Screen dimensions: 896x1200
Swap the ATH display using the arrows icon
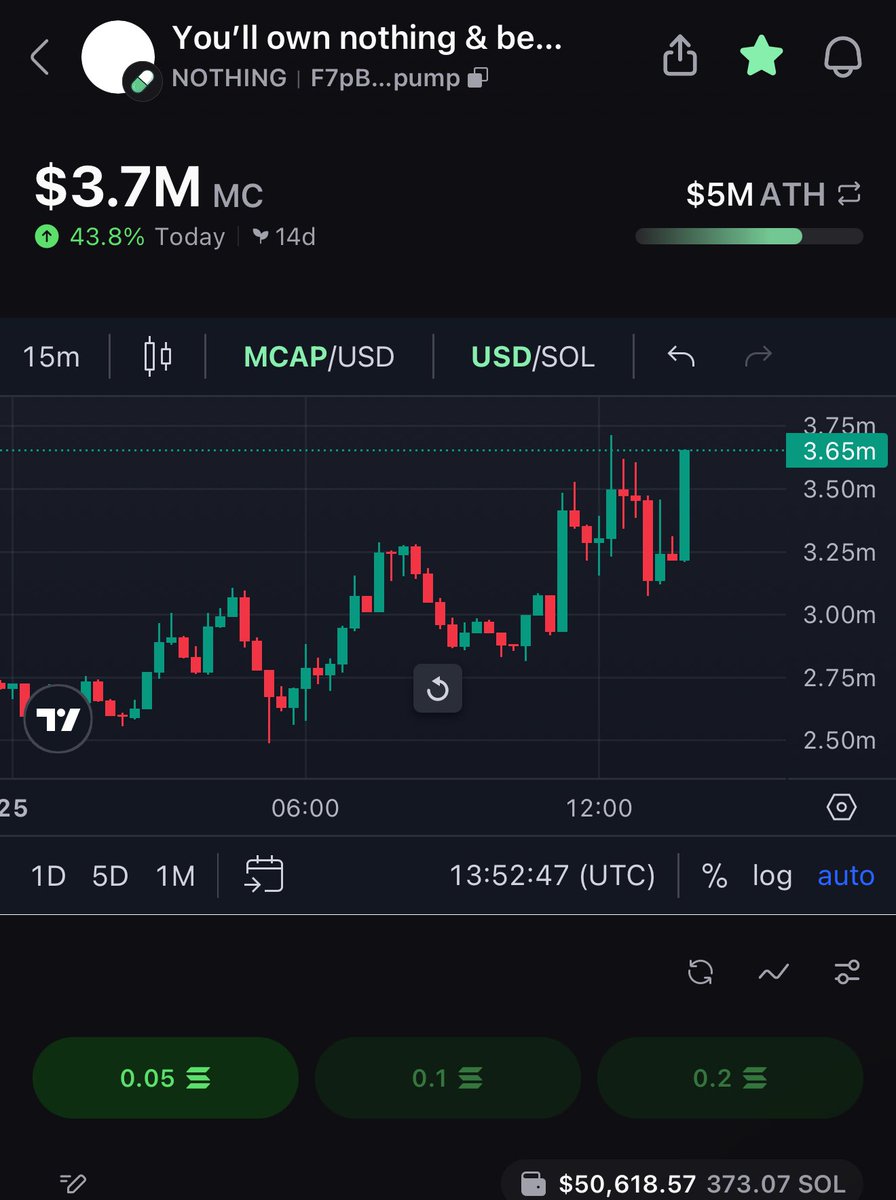tap(848, 194)
